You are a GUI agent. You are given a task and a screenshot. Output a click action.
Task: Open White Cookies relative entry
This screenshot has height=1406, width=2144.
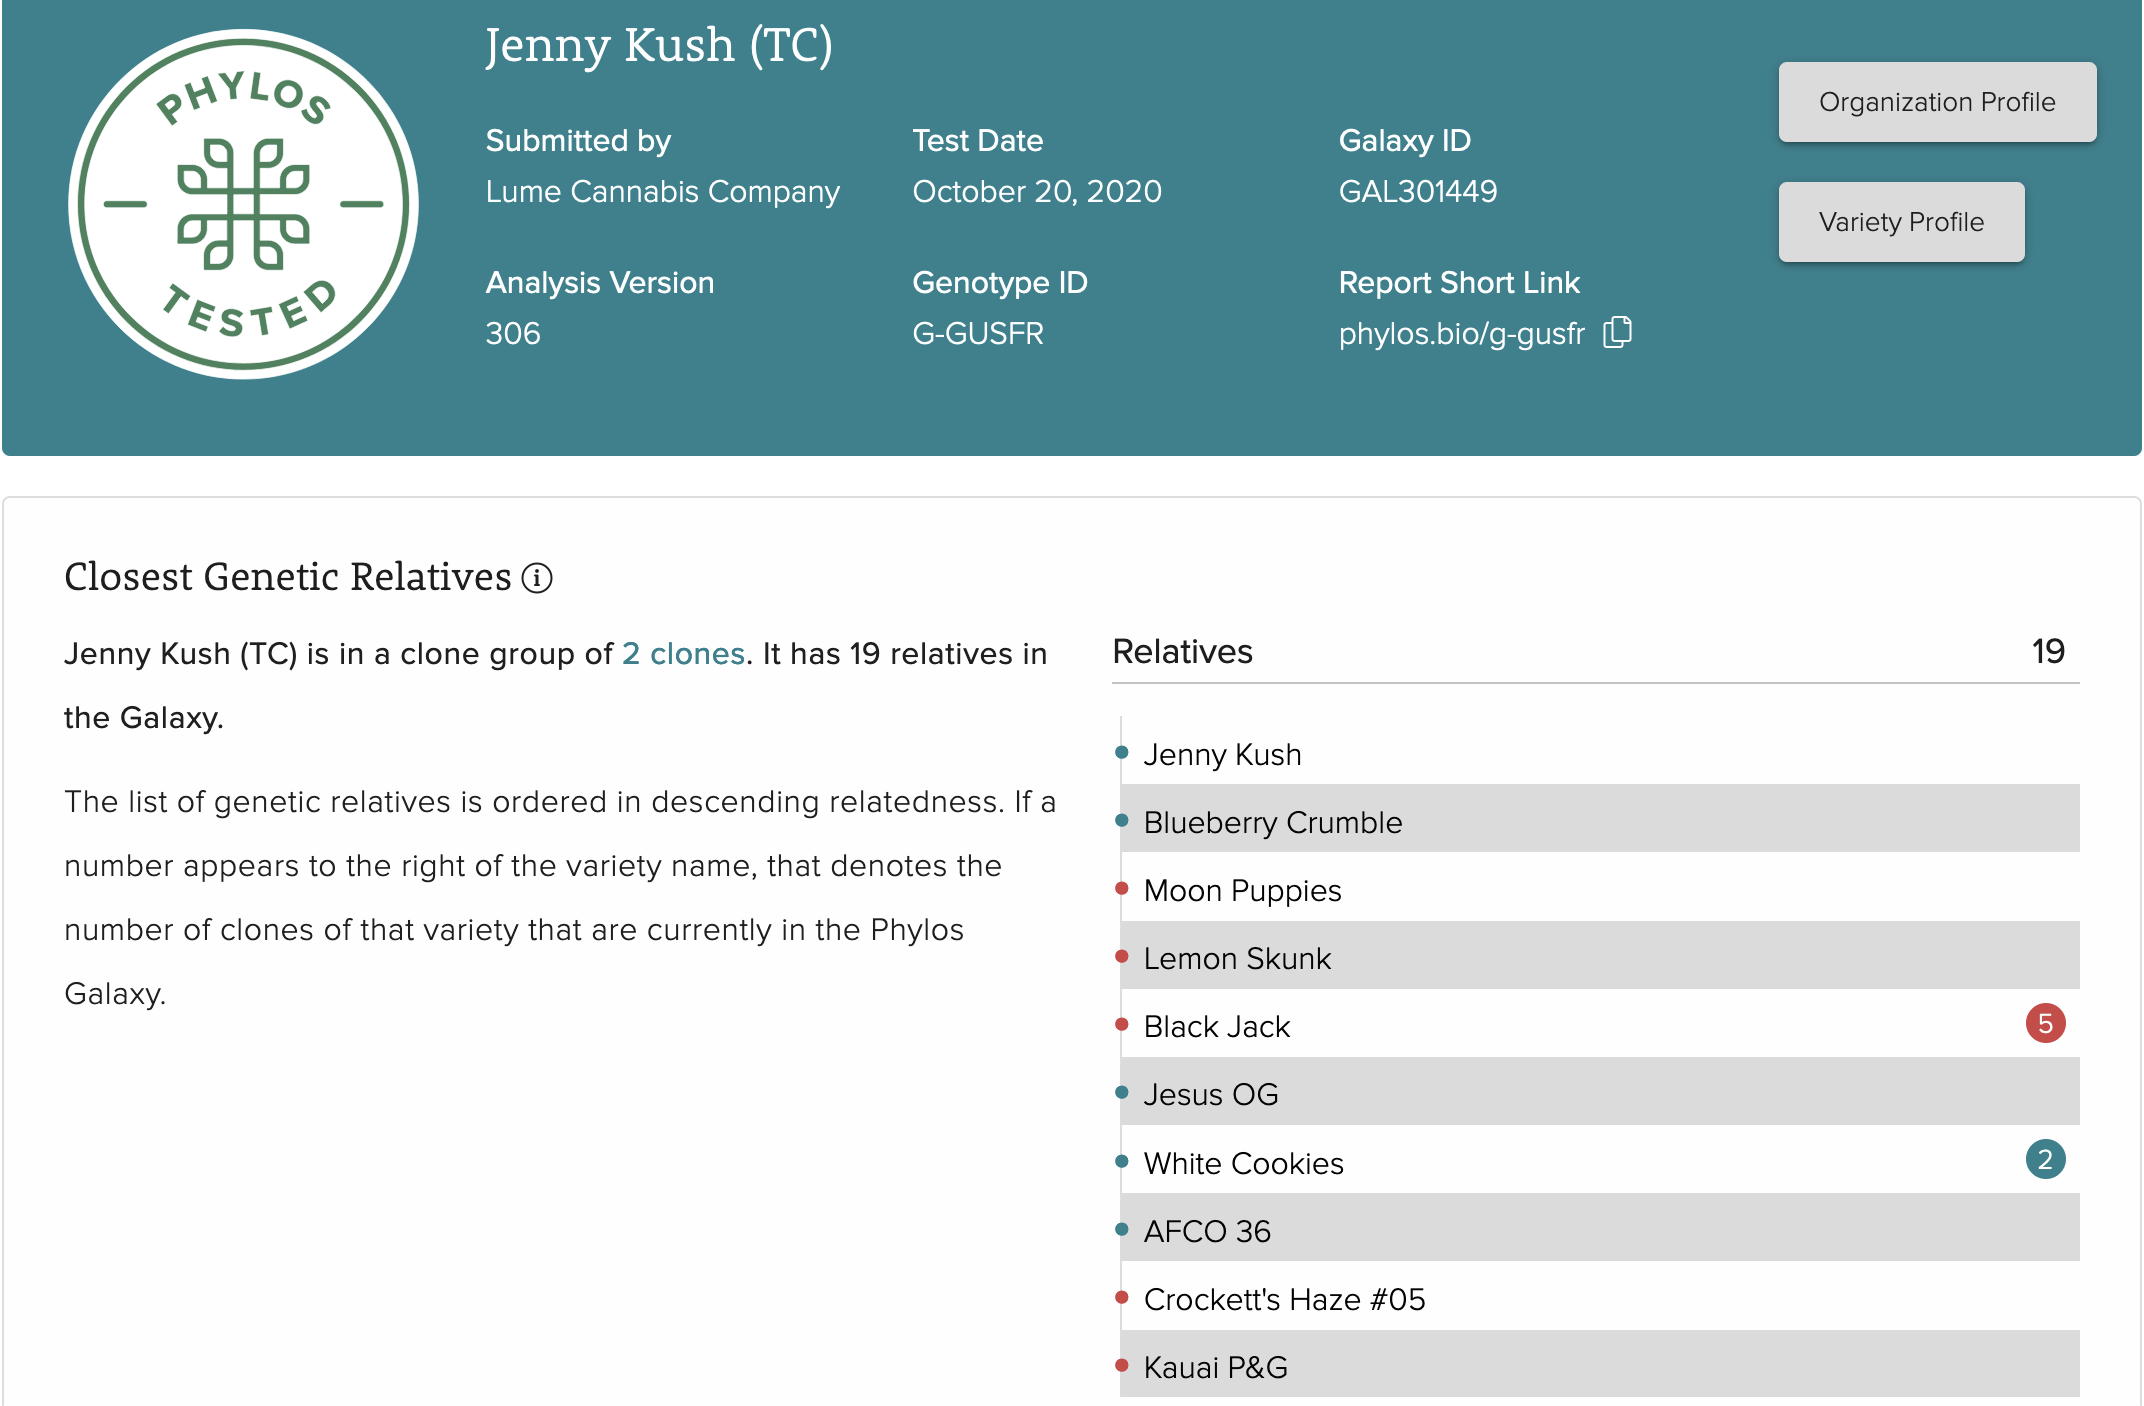[1243, 1163]
